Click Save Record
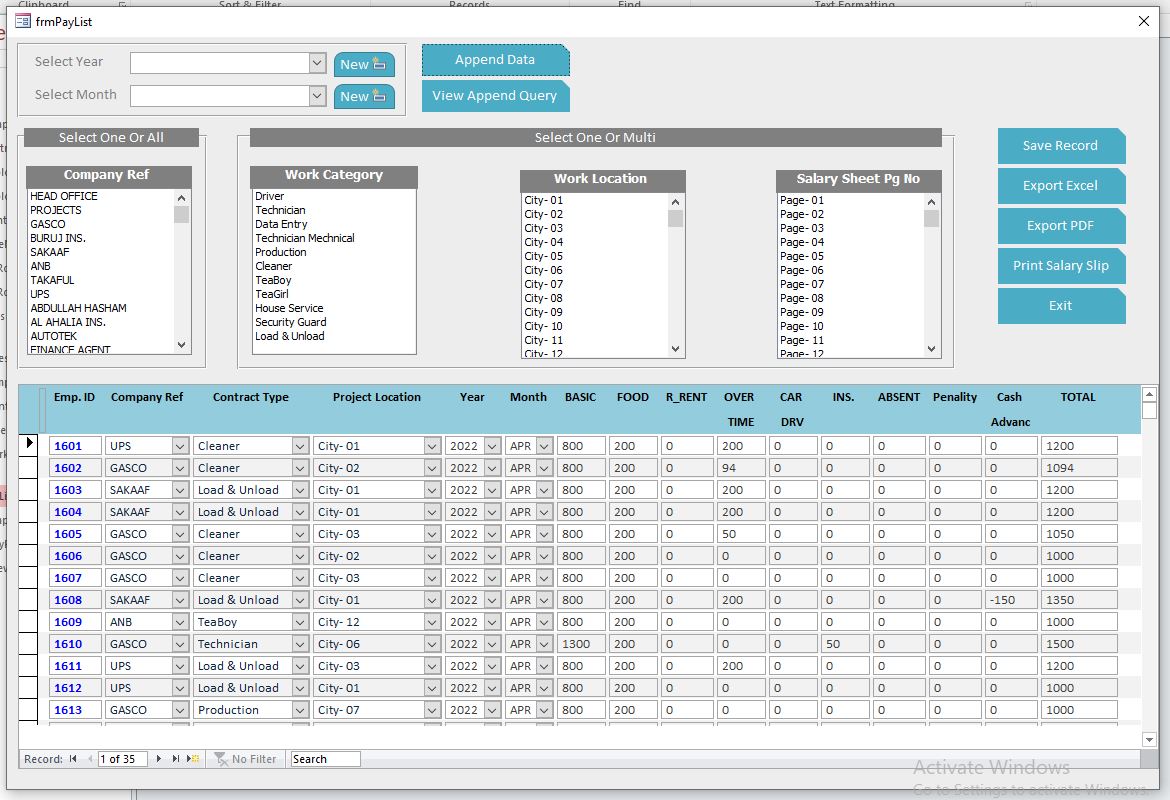Image resolution: width=1170 pixels, height=800 pixels. [1061, 145]
